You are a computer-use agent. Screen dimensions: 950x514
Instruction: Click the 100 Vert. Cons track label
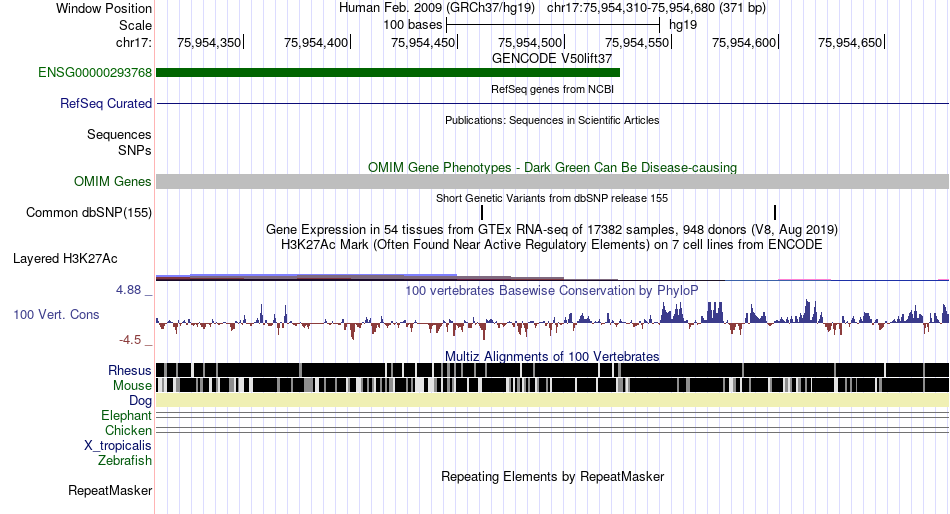[56, 315]
